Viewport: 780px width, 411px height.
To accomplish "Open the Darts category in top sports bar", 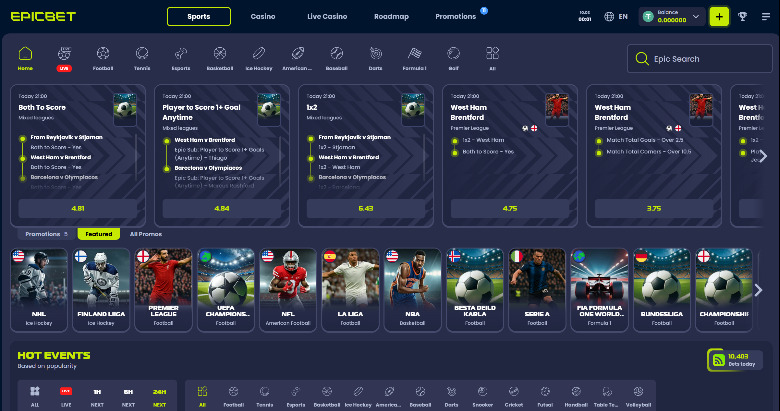I will click(375, 56).
